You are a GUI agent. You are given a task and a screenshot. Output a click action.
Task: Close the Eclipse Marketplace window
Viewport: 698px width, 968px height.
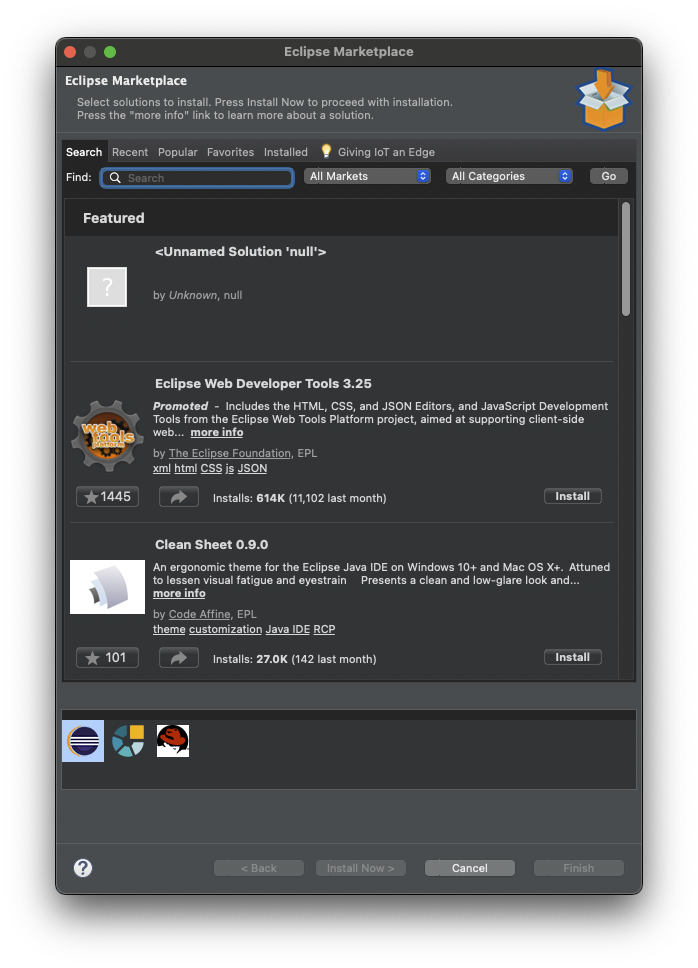coord(70,52)
